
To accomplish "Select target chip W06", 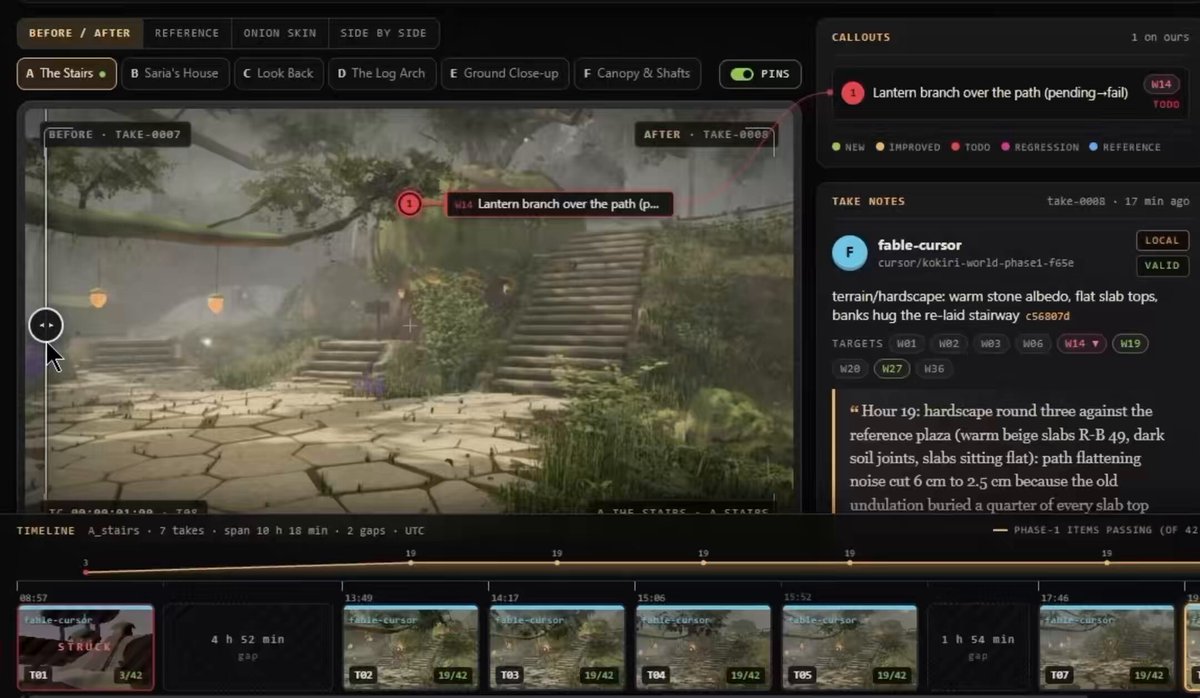I will coord(1032,343).
